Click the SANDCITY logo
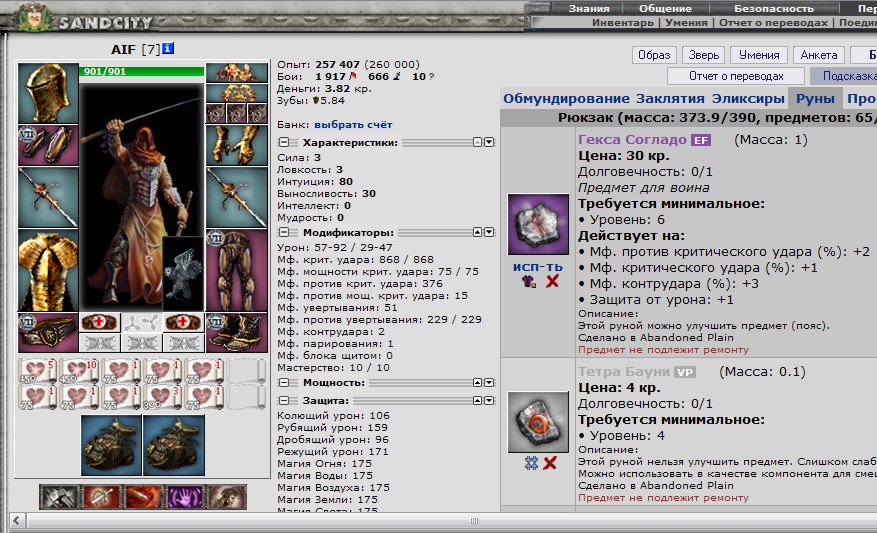The width and height of the screenshot is (877, 533). pyautogui.click(x=105, y=23)
